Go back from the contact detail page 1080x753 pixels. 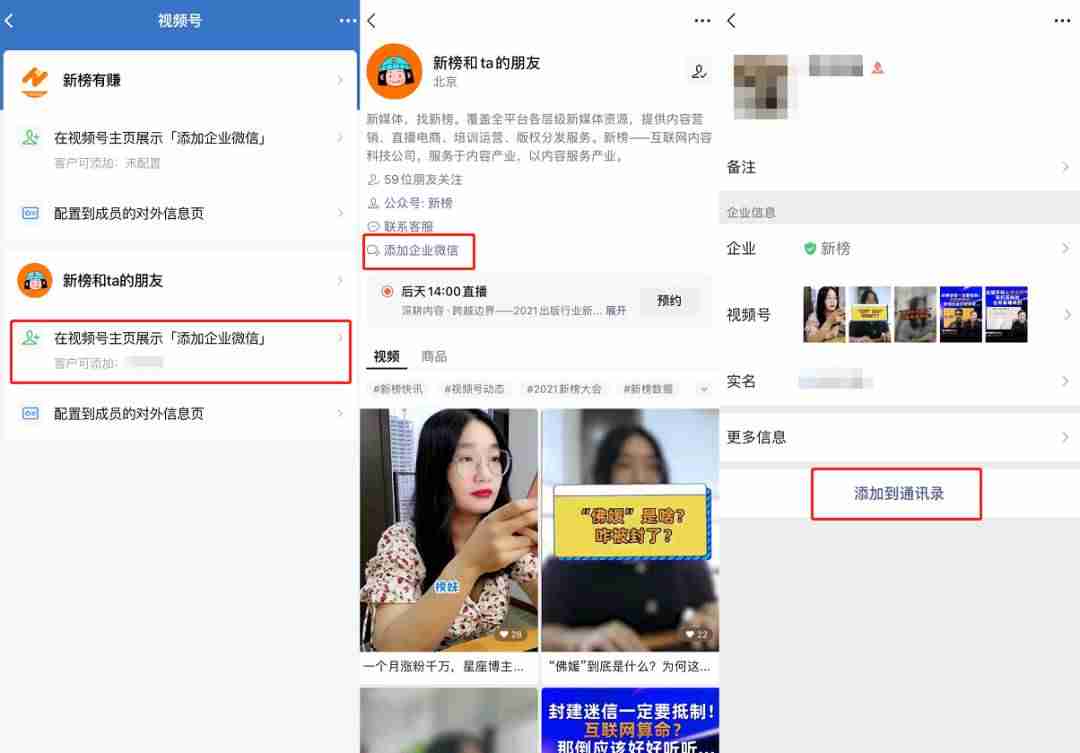(731, 21)
